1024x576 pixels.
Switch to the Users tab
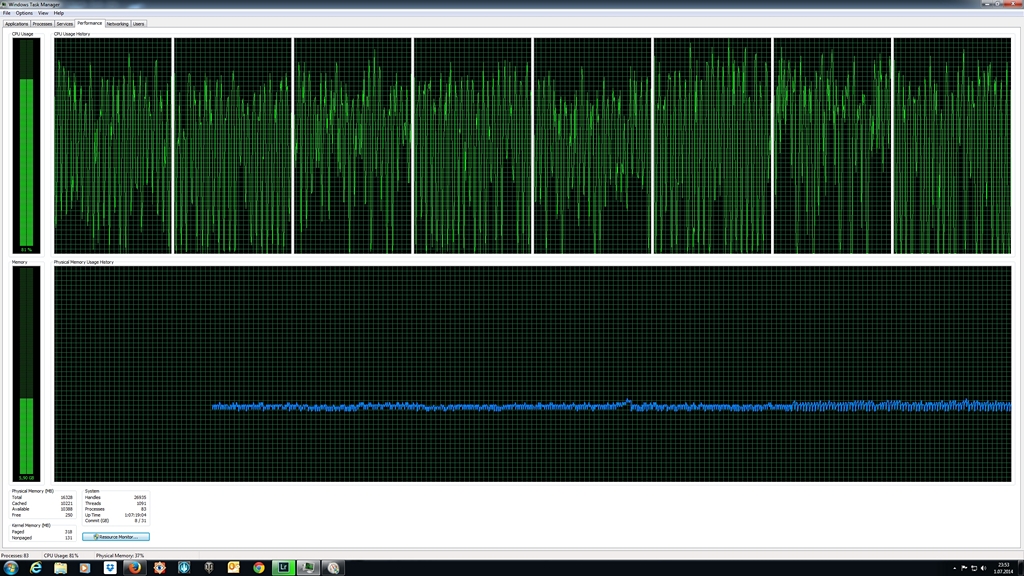(138, 24)
